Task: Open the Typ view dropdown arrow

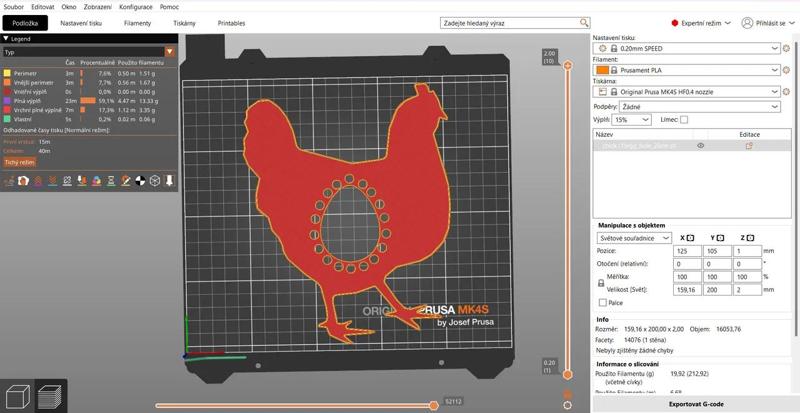Action: pyautogui.click(x=170, y=52)
